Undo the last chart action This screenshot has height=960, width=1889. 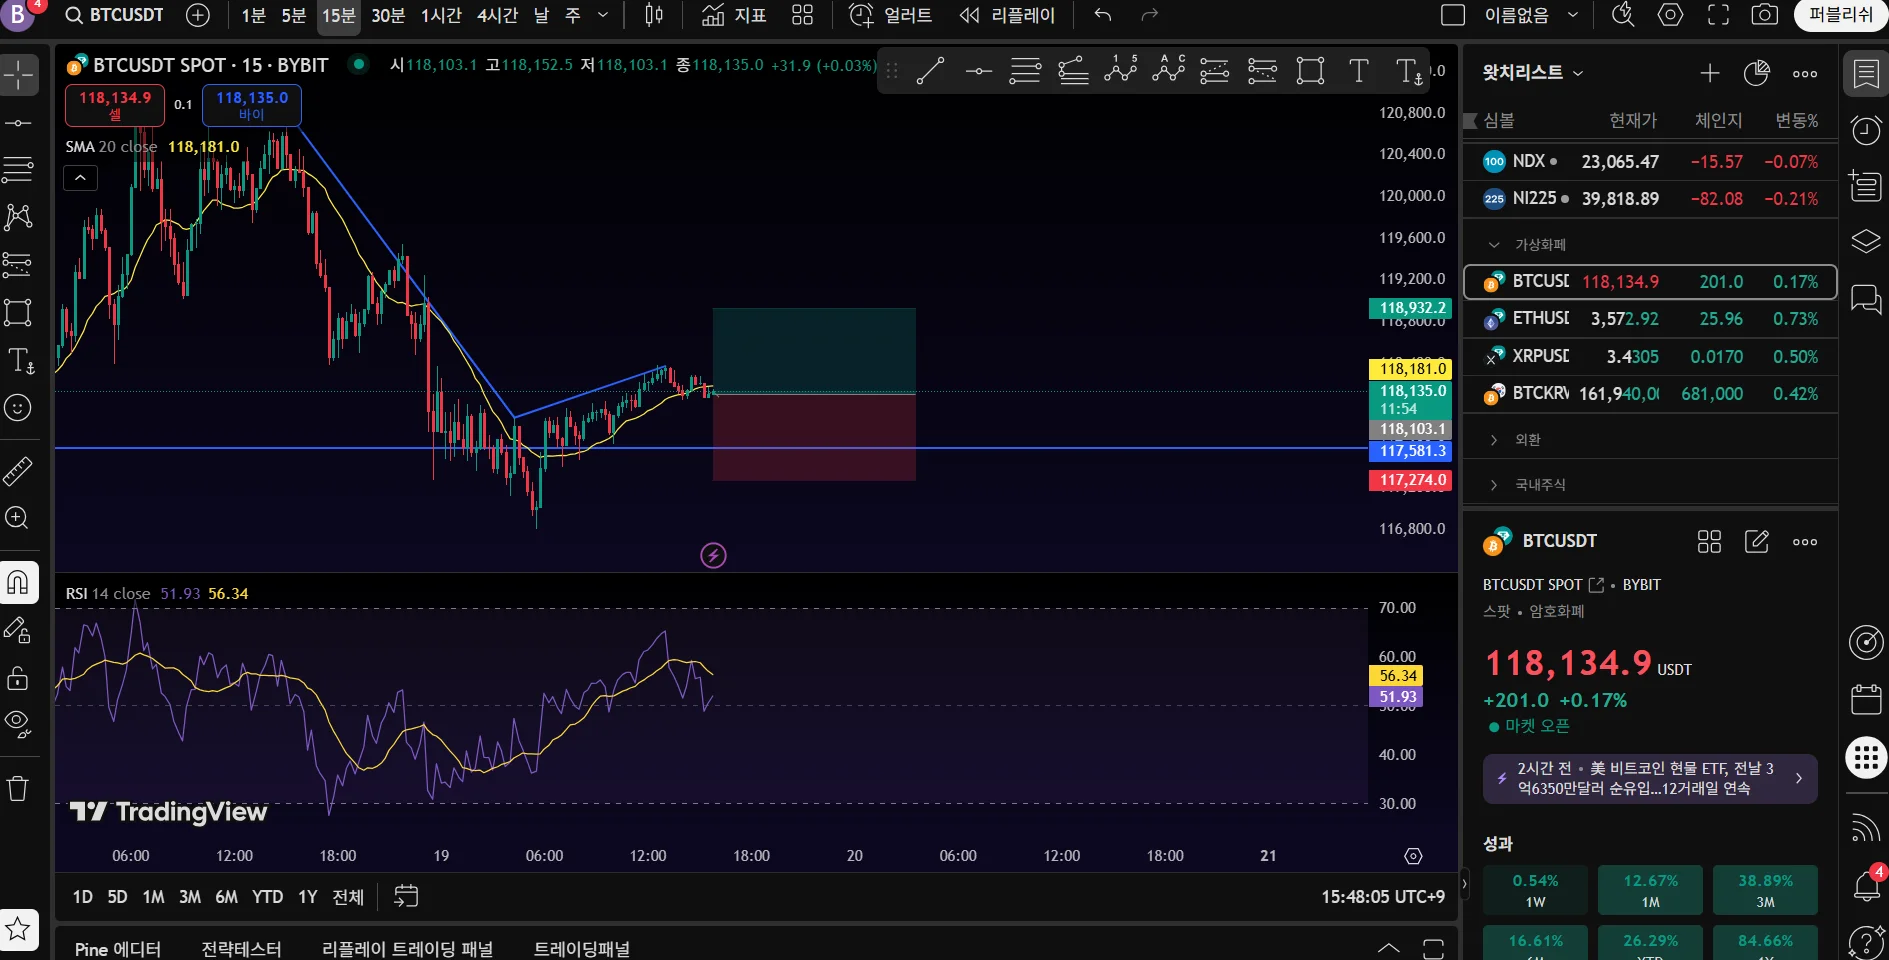point(1103,15)
